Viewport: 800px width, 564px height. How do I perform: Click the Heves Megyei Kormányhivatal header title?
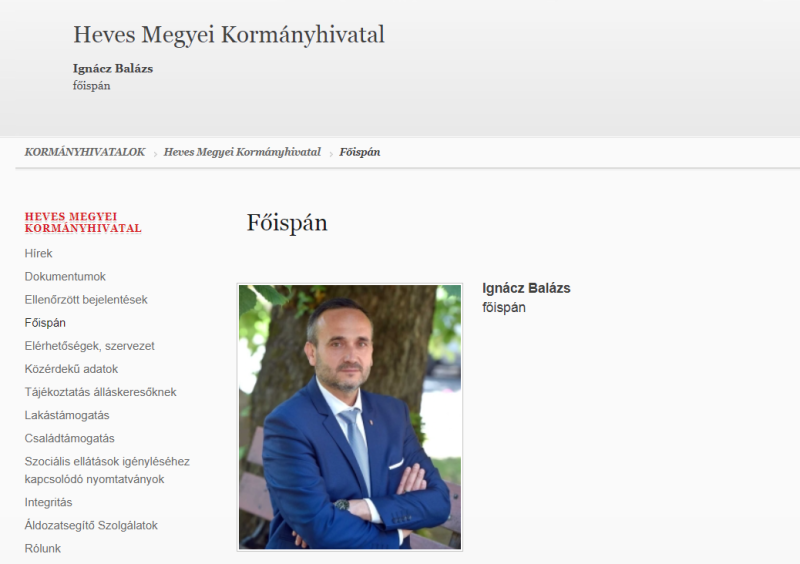click(229, 35)
